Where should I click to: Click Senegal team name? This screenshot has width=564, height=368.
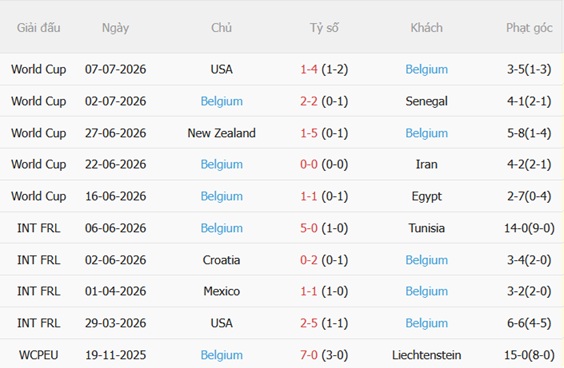[426, 101]
